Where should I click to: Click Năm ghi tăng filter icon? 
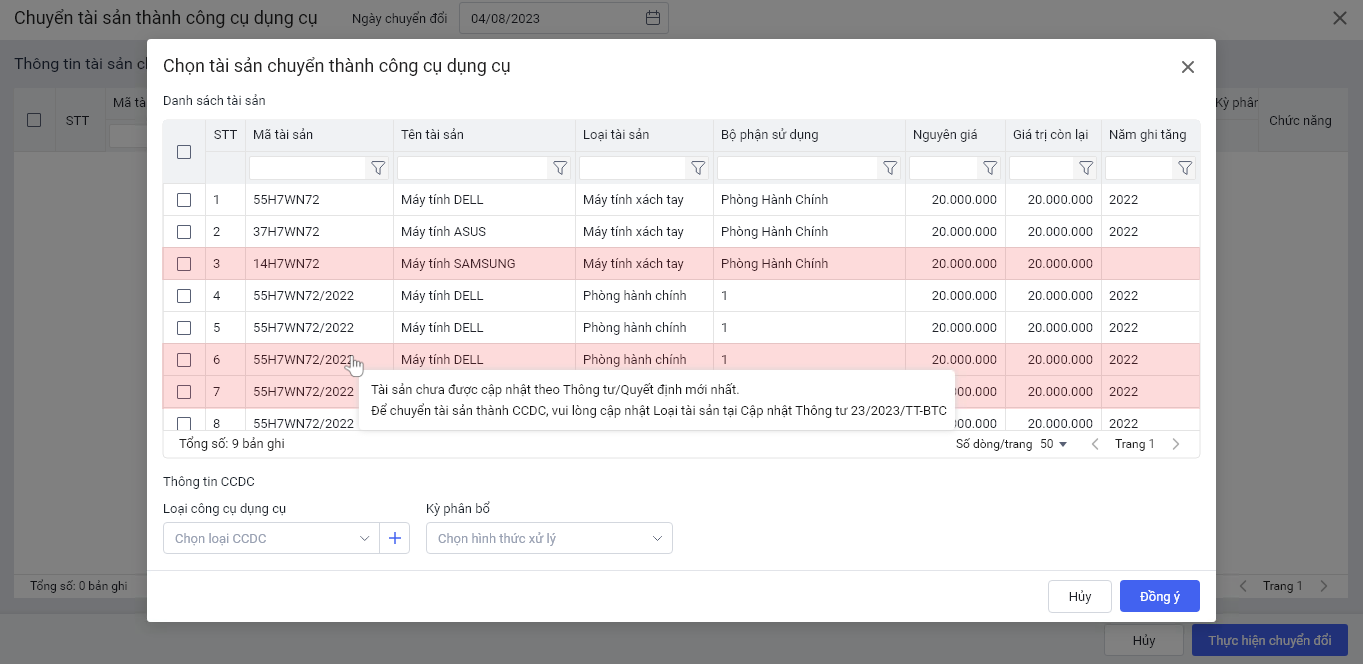click(1185, 168)
